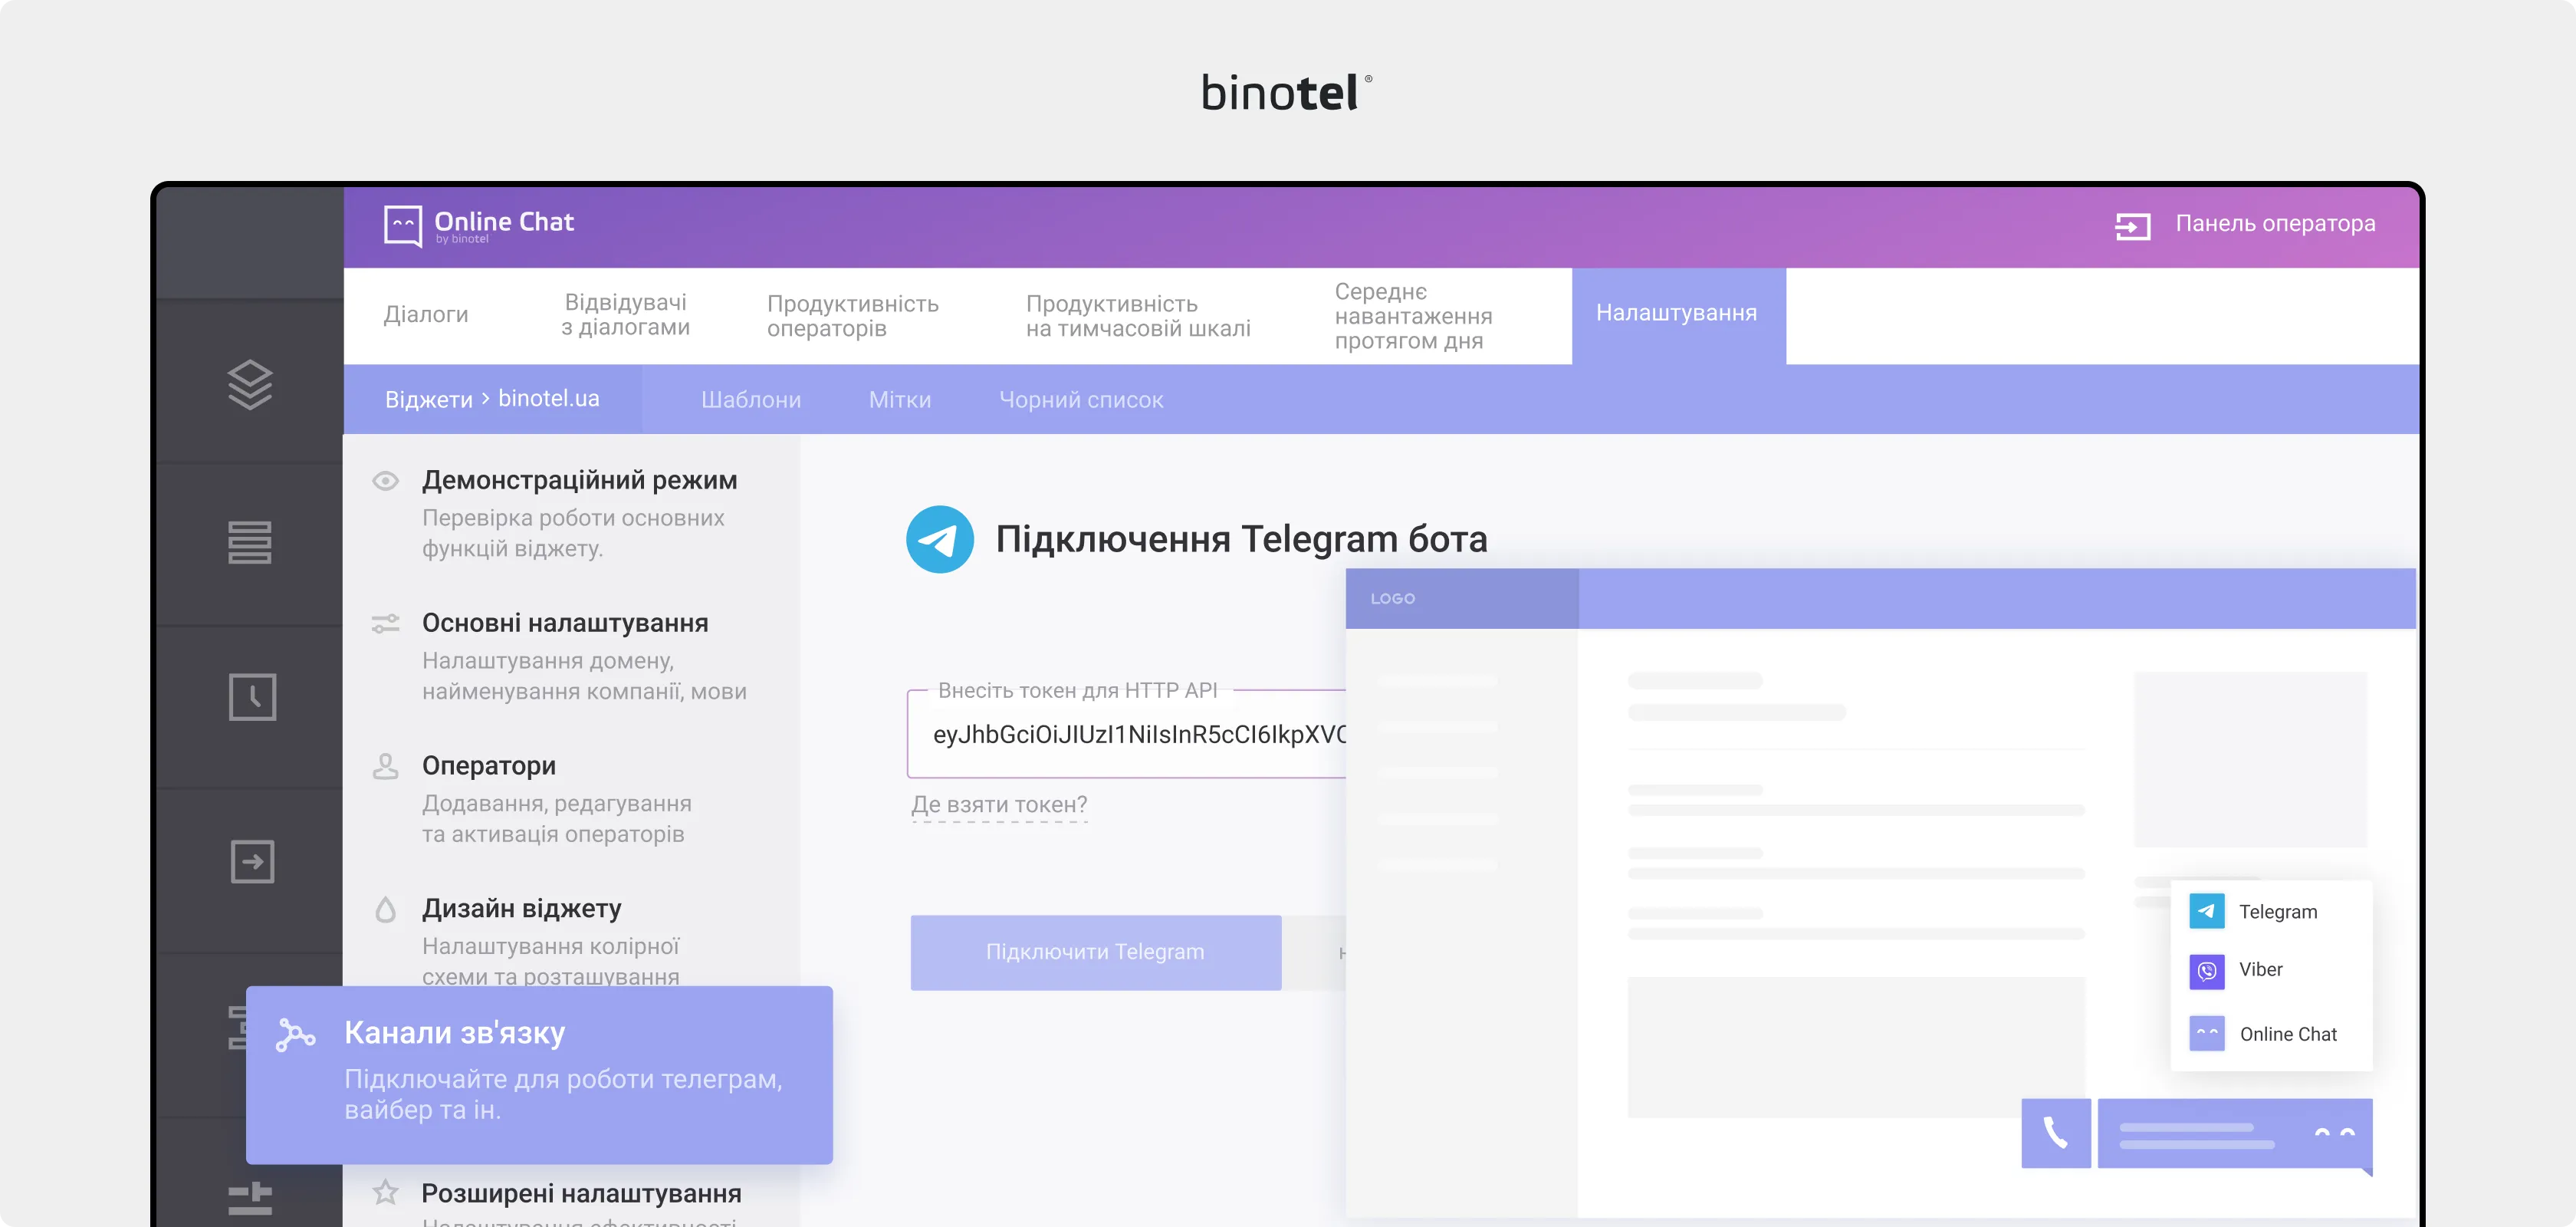Click the arrow-in-box icon in dark sidebar

click(252, 861)
